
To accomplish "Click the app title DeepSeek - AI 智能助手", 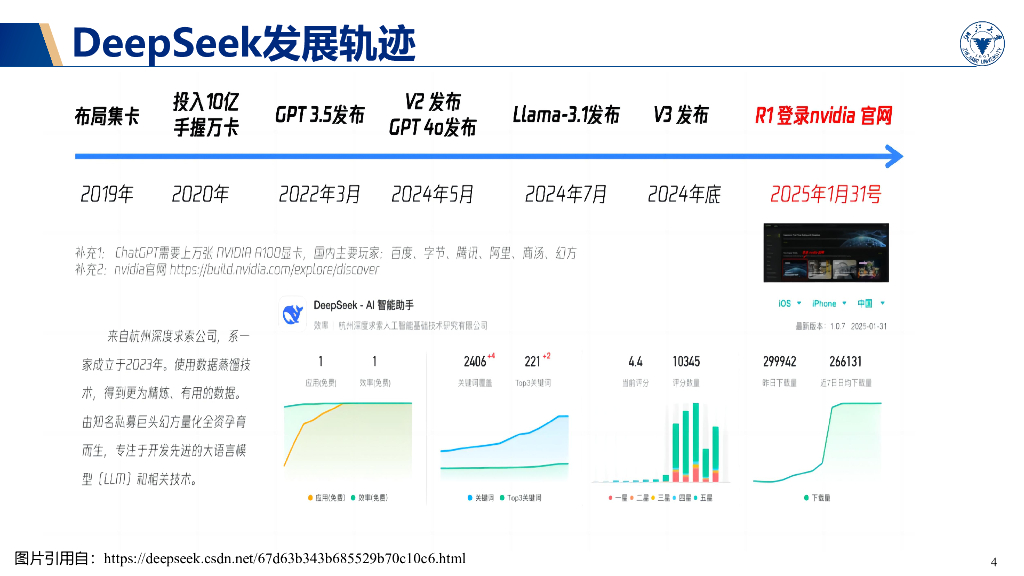I will pyautogui.click(x=364, y=305).
